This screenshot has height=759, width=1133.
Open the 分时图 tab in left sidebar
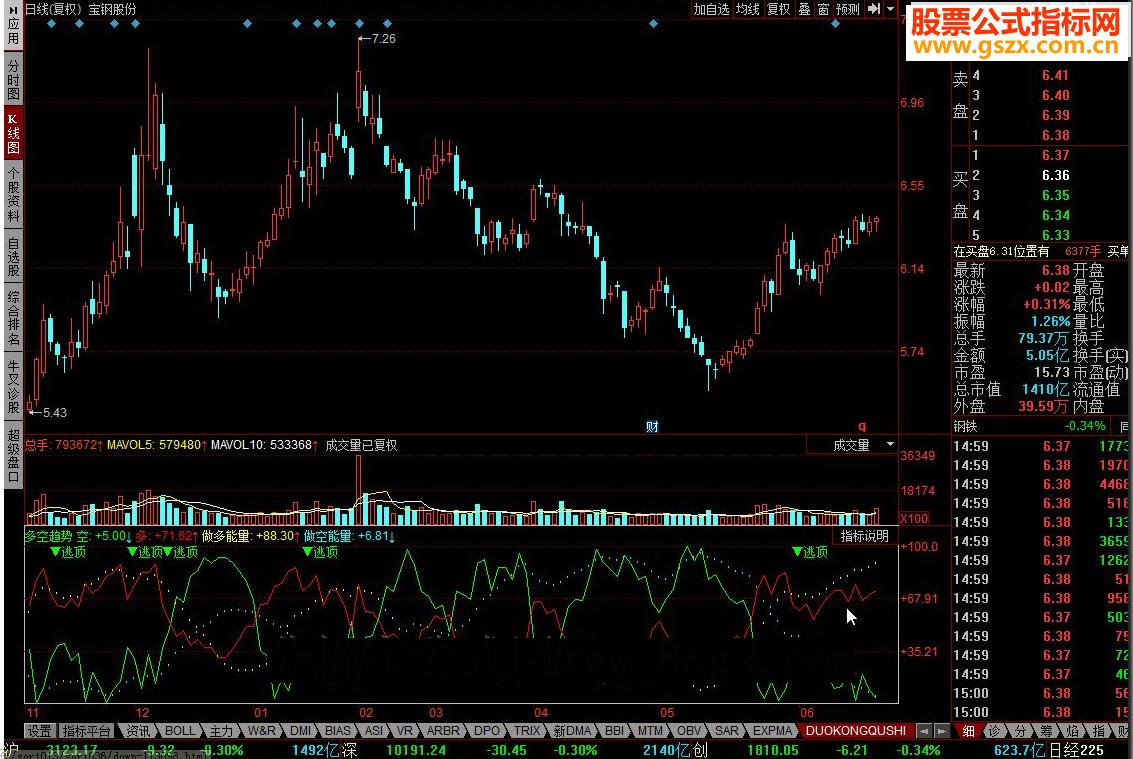click(13, 79)
